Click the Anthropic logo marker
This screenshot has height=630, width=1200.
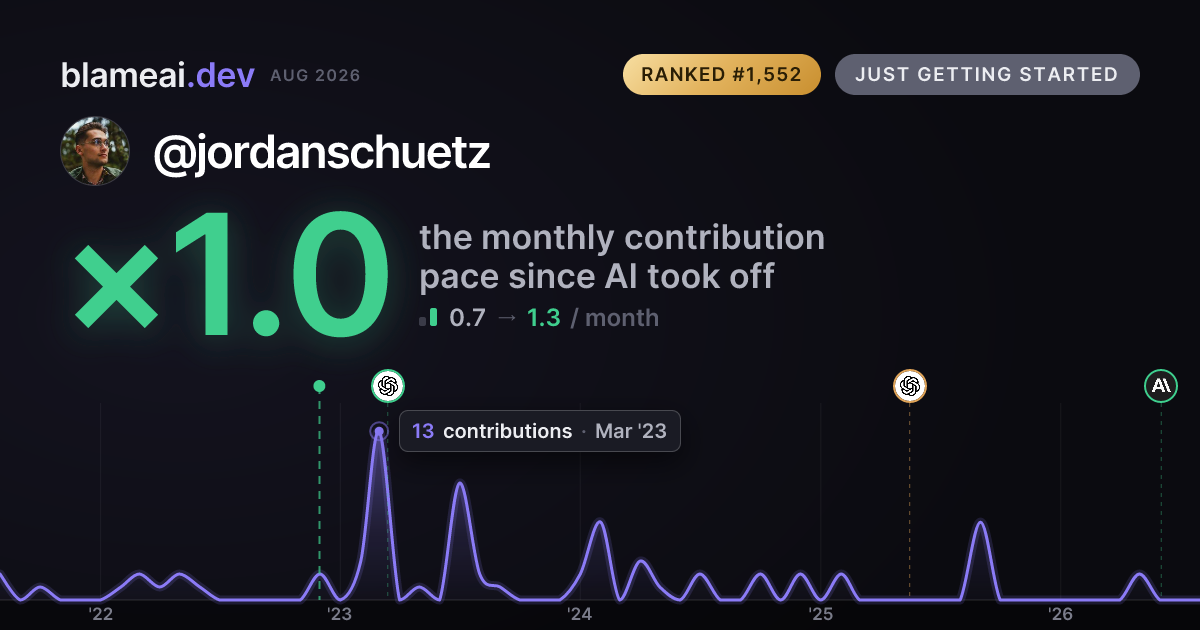1161,385
